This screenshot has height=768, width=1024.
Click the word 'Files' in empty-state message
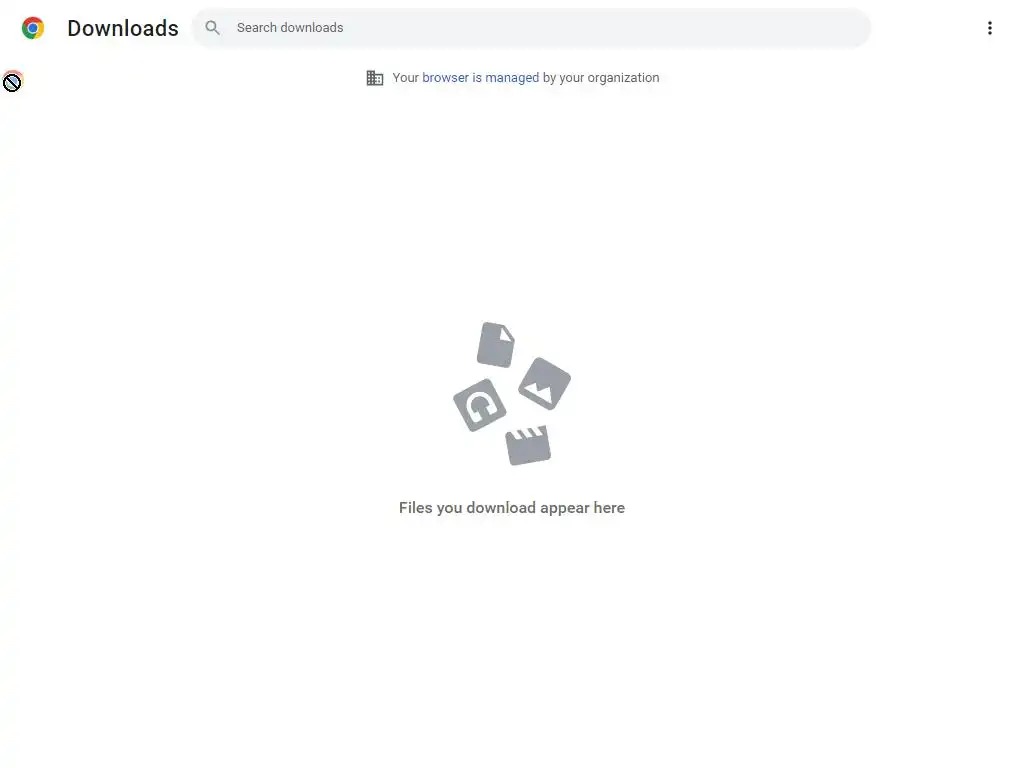tap(415, 507)
